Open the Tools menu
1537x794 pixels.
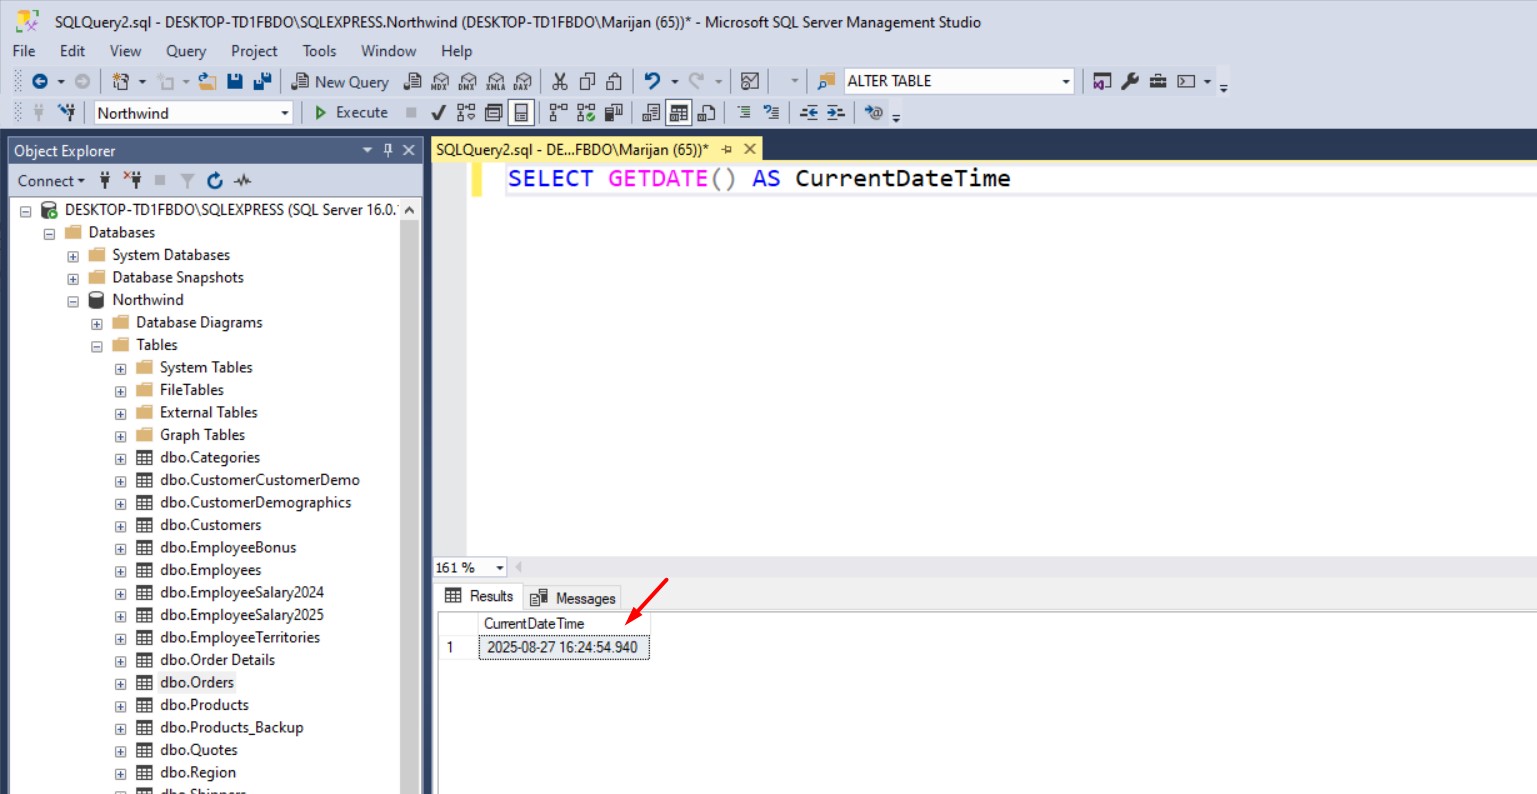coord(320,51)
